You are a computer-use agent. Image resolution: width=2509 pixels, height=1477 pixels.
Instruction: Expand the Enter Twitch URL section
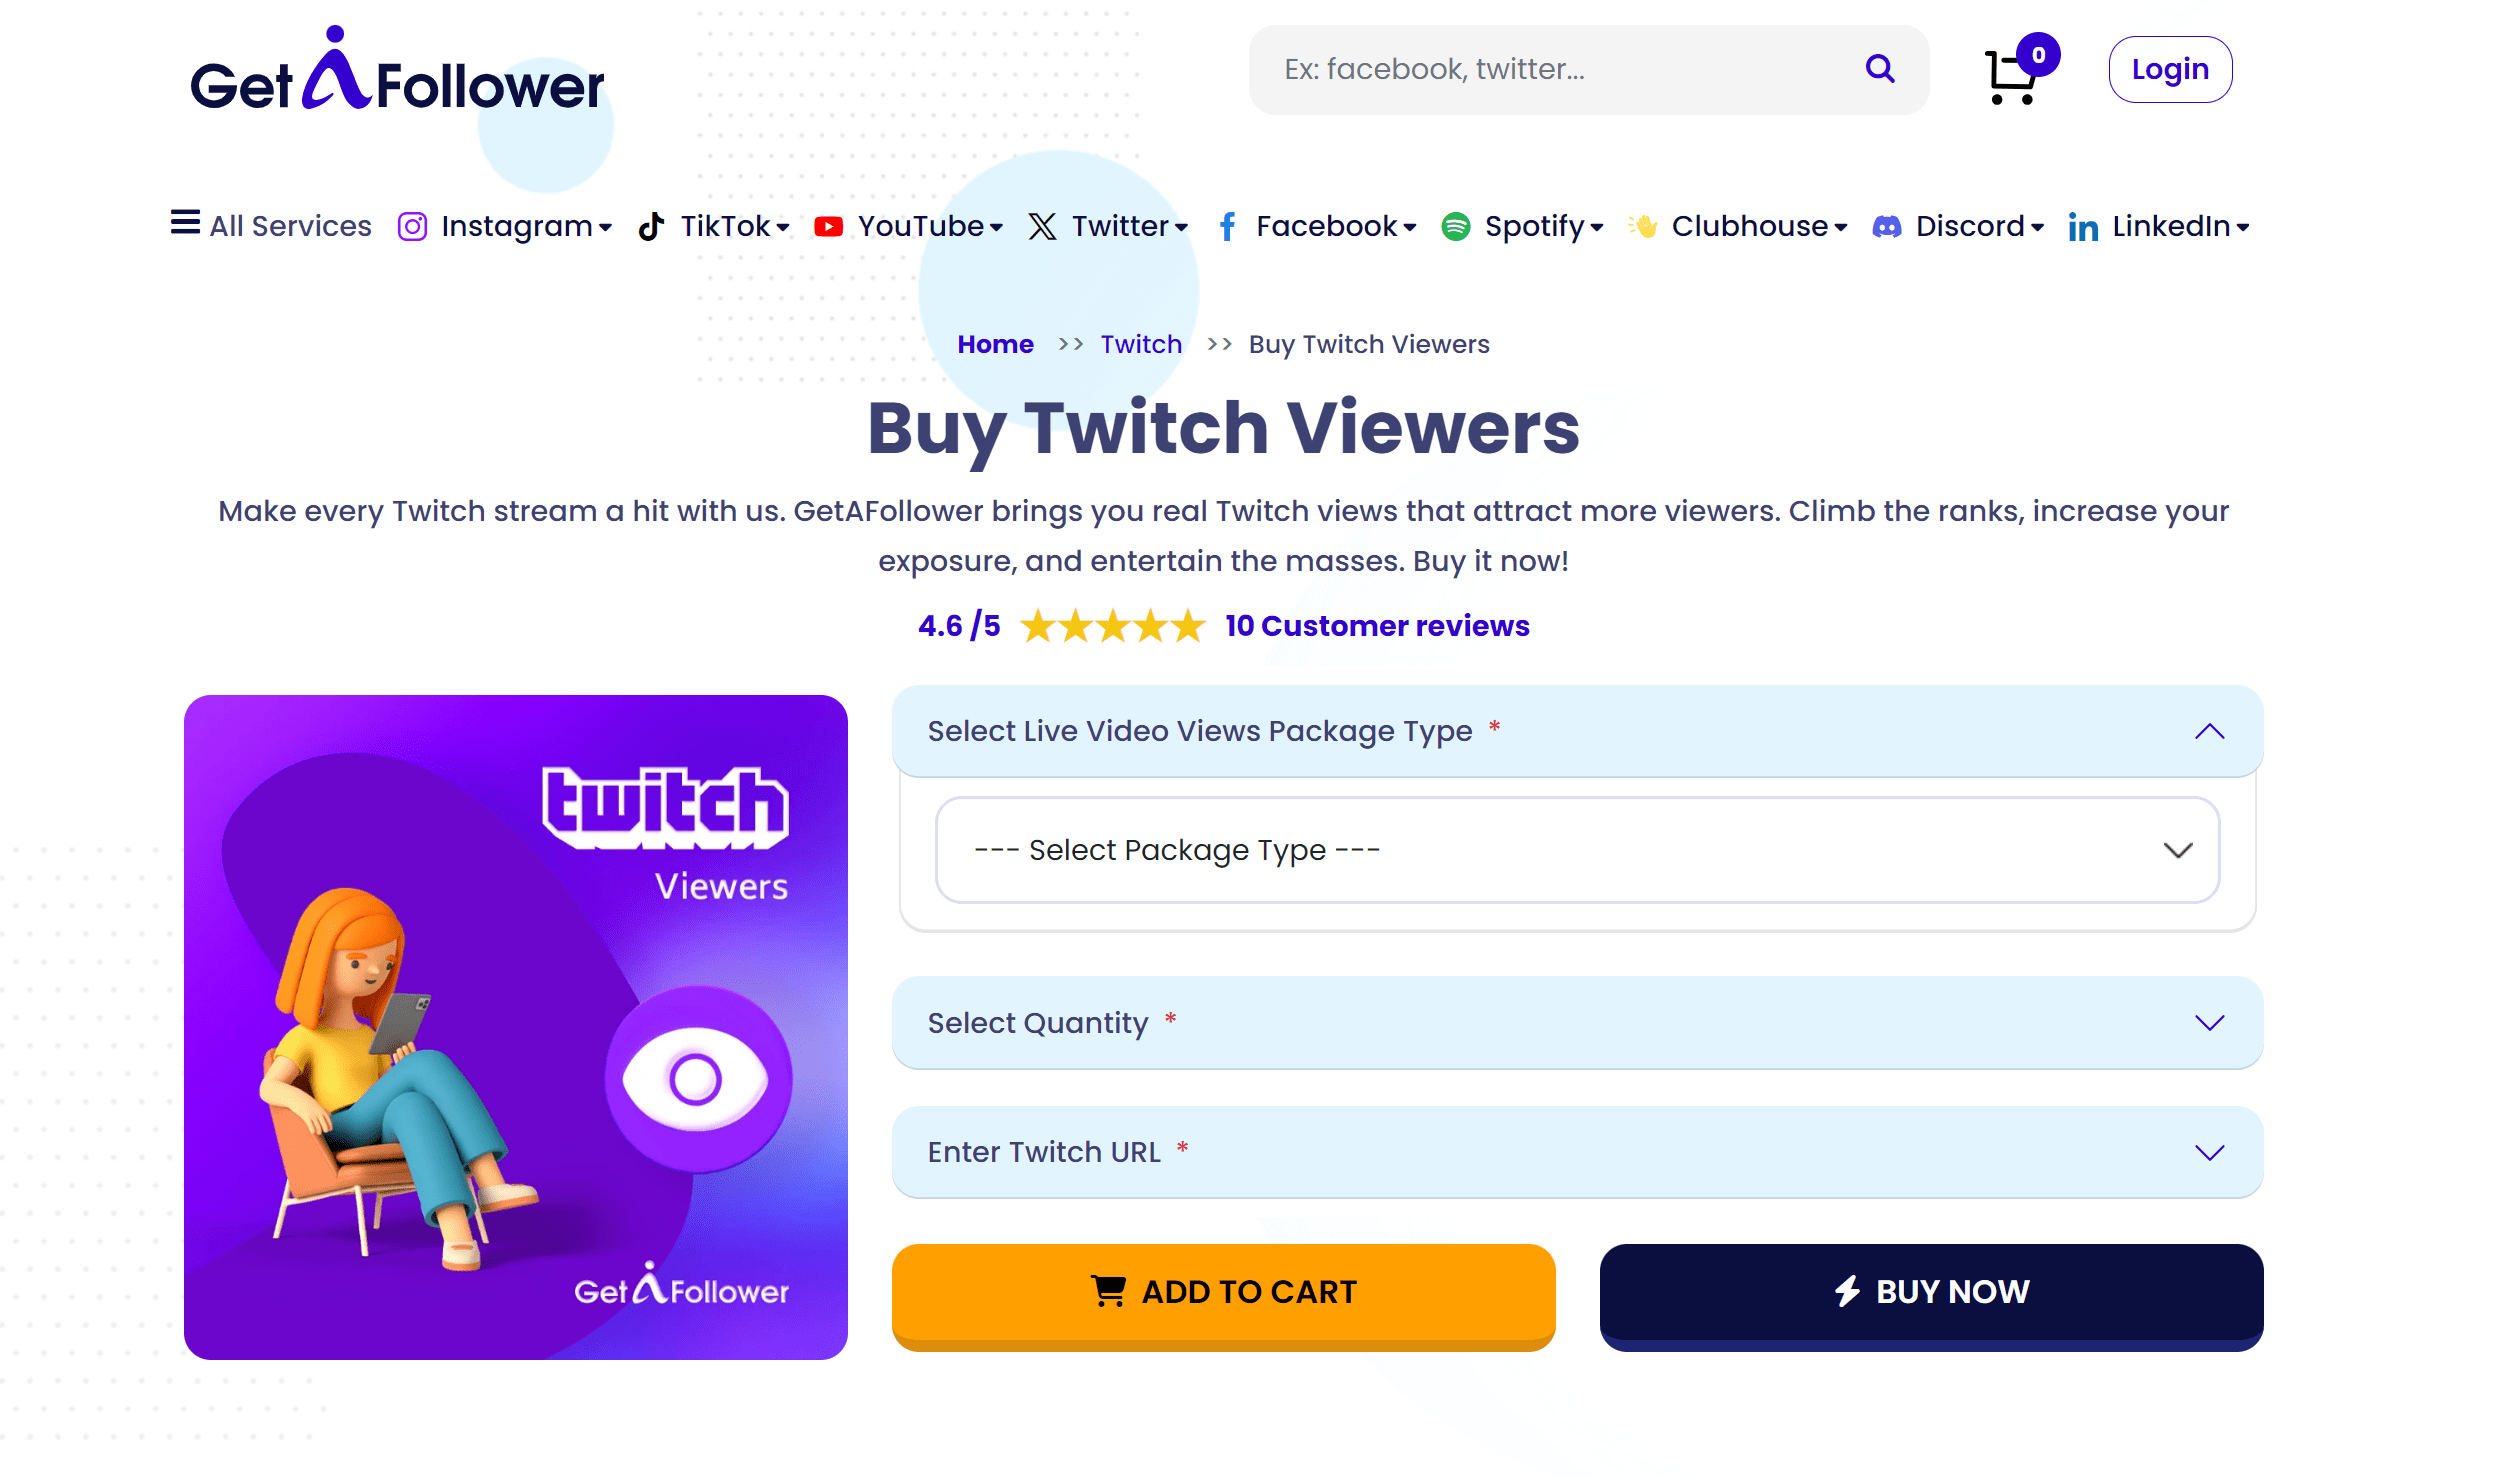coord(1577,1152)
